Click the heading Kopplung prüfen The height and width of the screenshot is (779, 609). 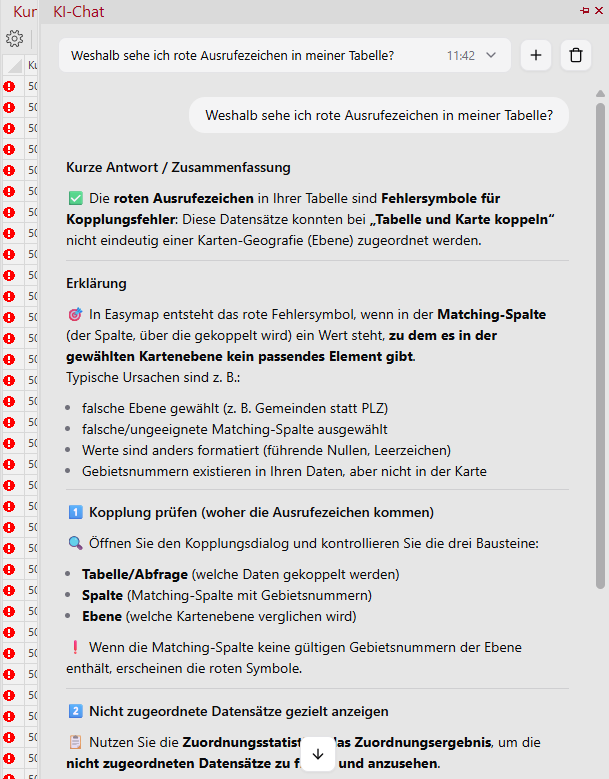click(261, 512)
